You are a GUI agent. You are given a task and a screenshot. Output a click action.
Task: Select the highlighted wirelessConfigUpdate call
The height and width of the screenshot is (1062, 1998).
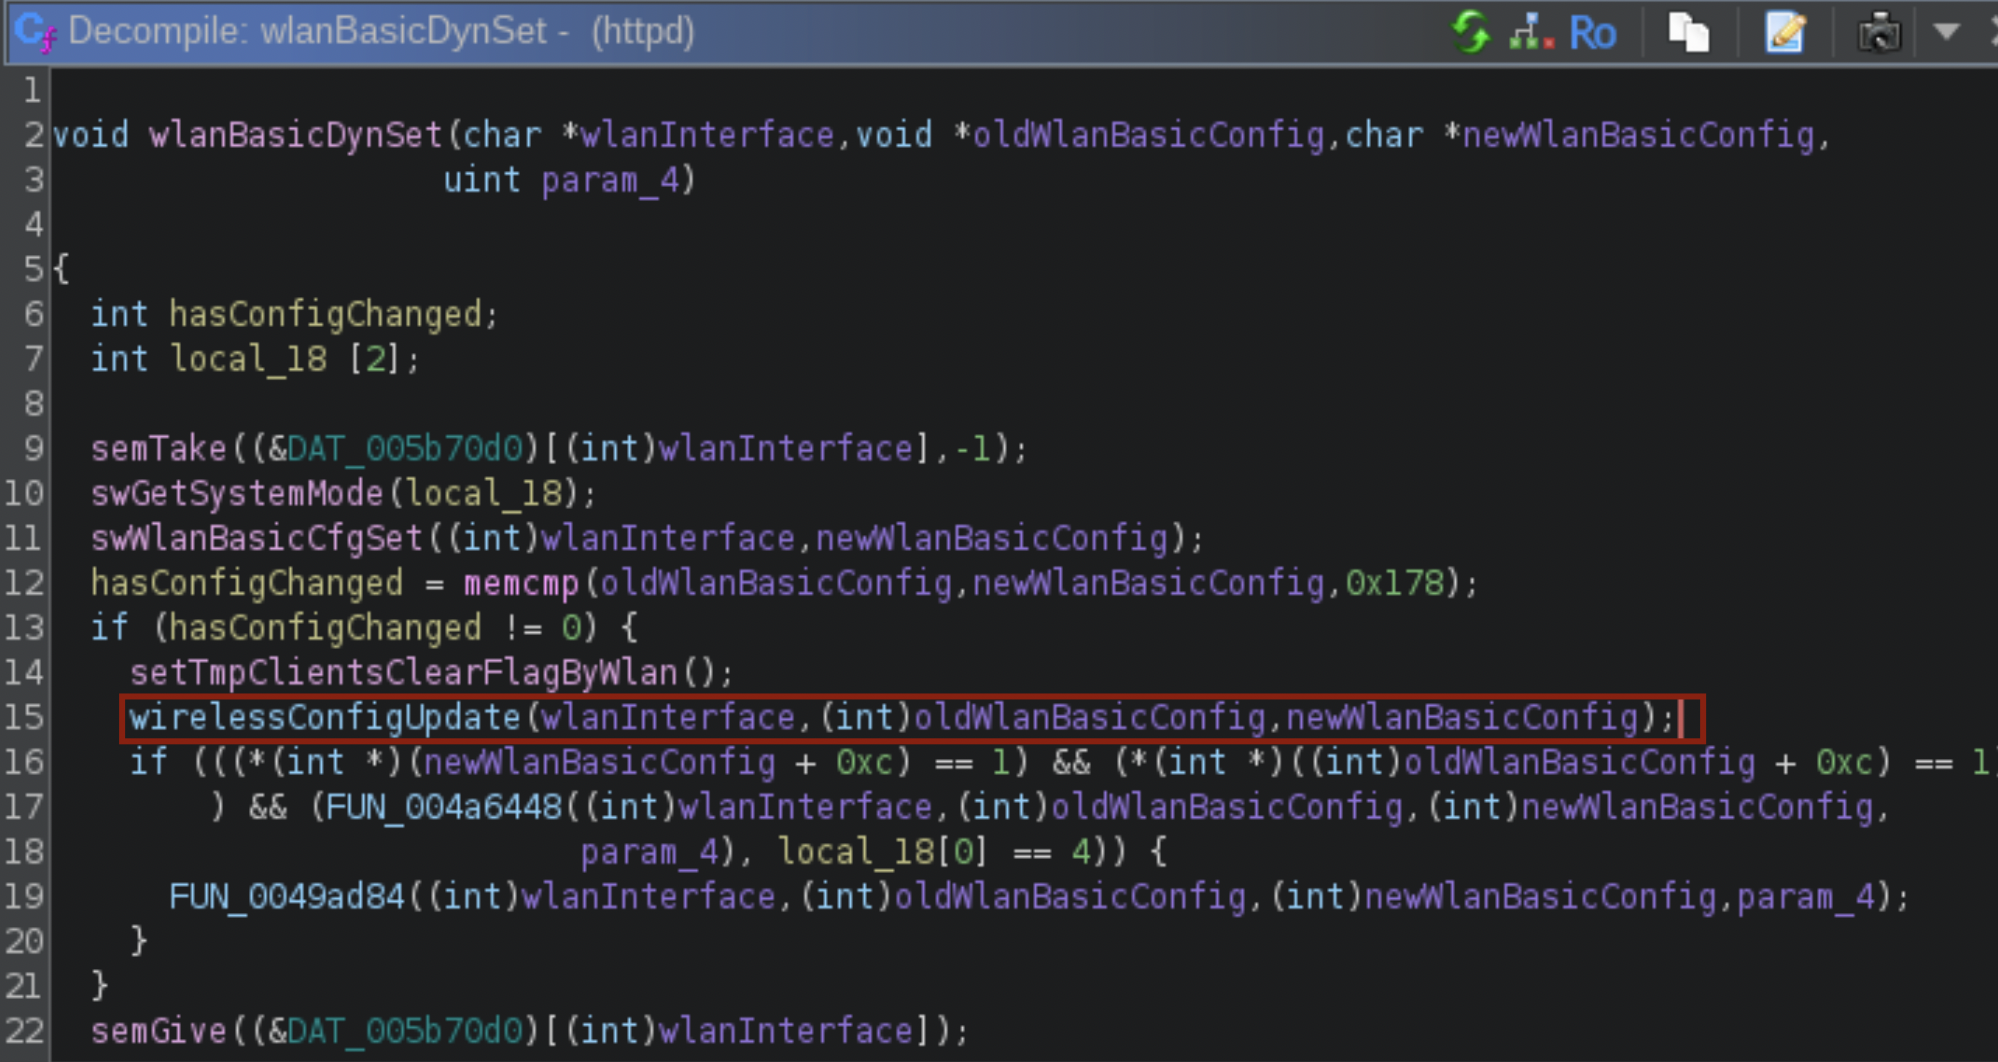pos(320,716)
